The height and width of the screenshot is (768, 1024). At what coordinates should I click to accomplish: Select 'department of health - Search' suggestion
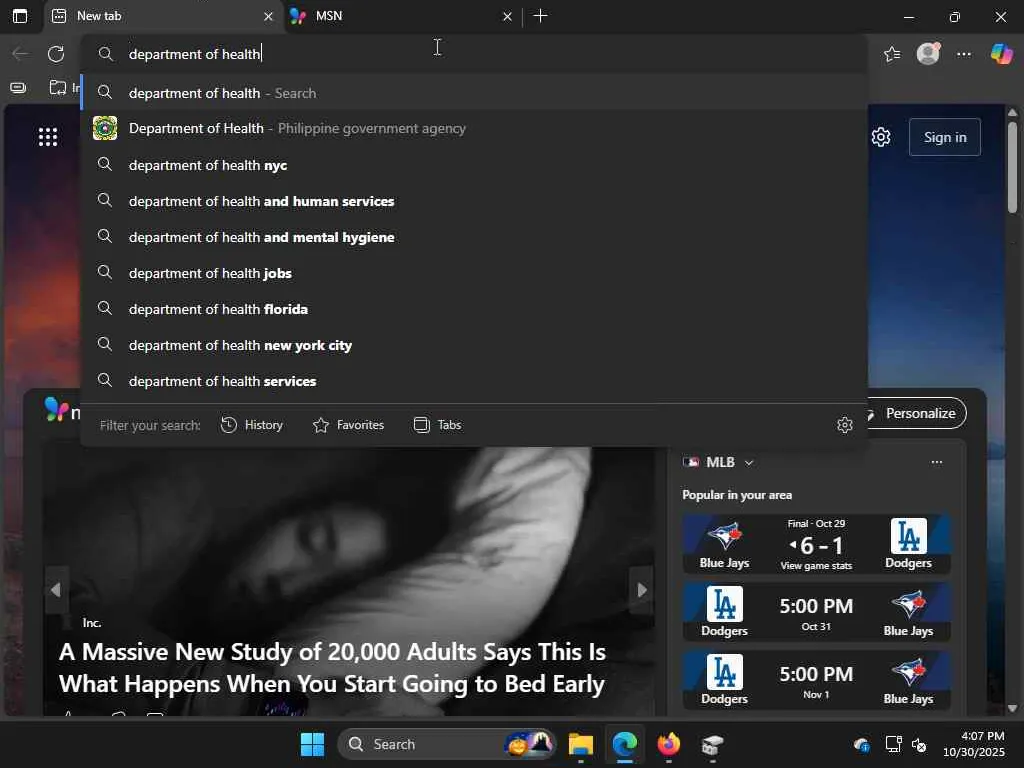click(474, 93)
